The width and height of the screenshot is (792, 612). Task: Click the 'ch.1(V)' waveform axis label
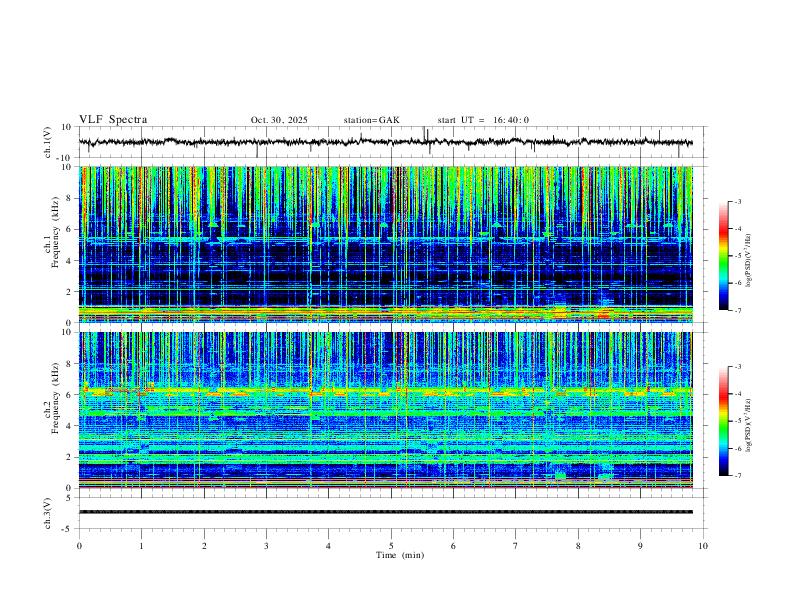[x=48, y=142]
